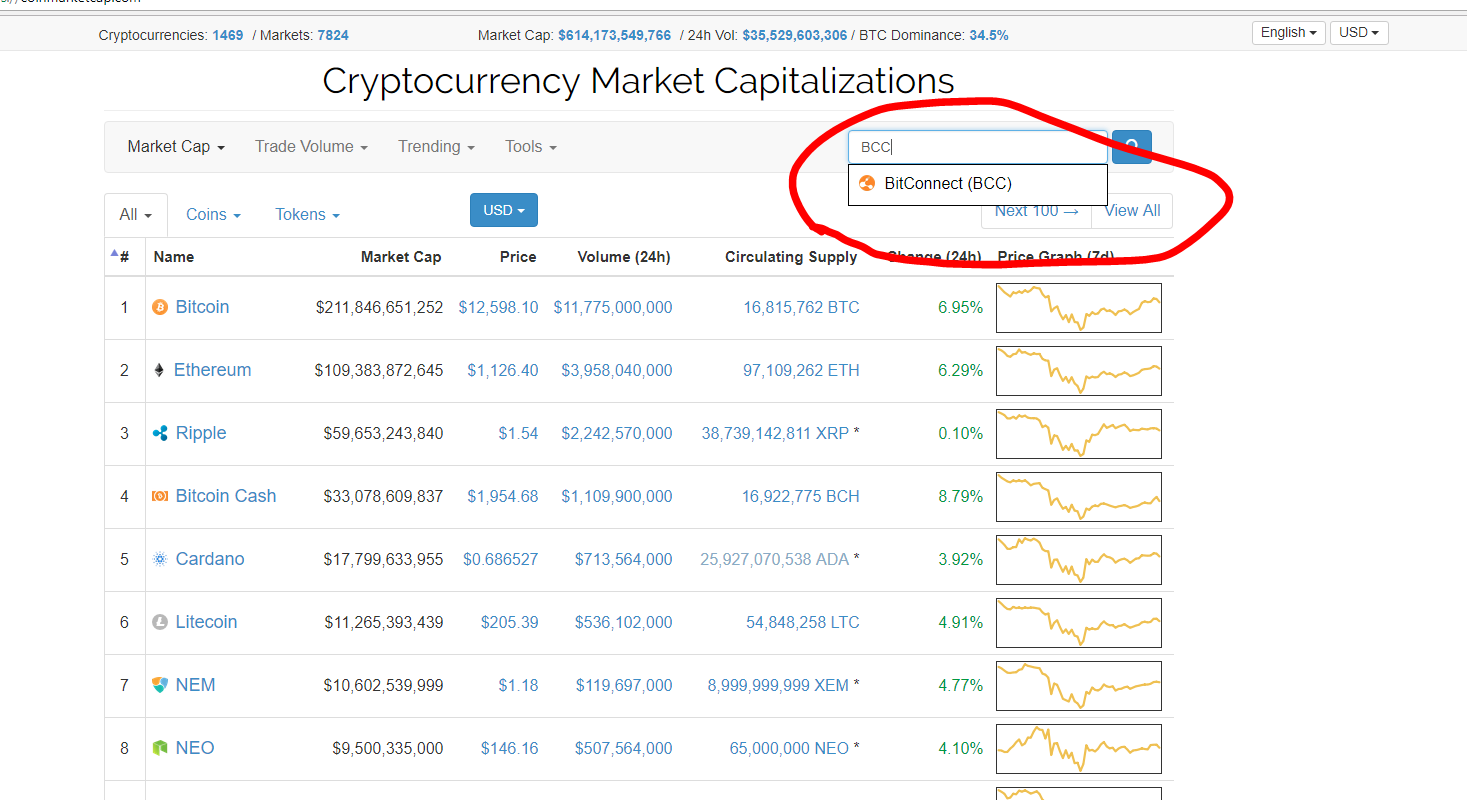
Task: Open Bitcoin 7d price graph
Action: coord(1079,308)
